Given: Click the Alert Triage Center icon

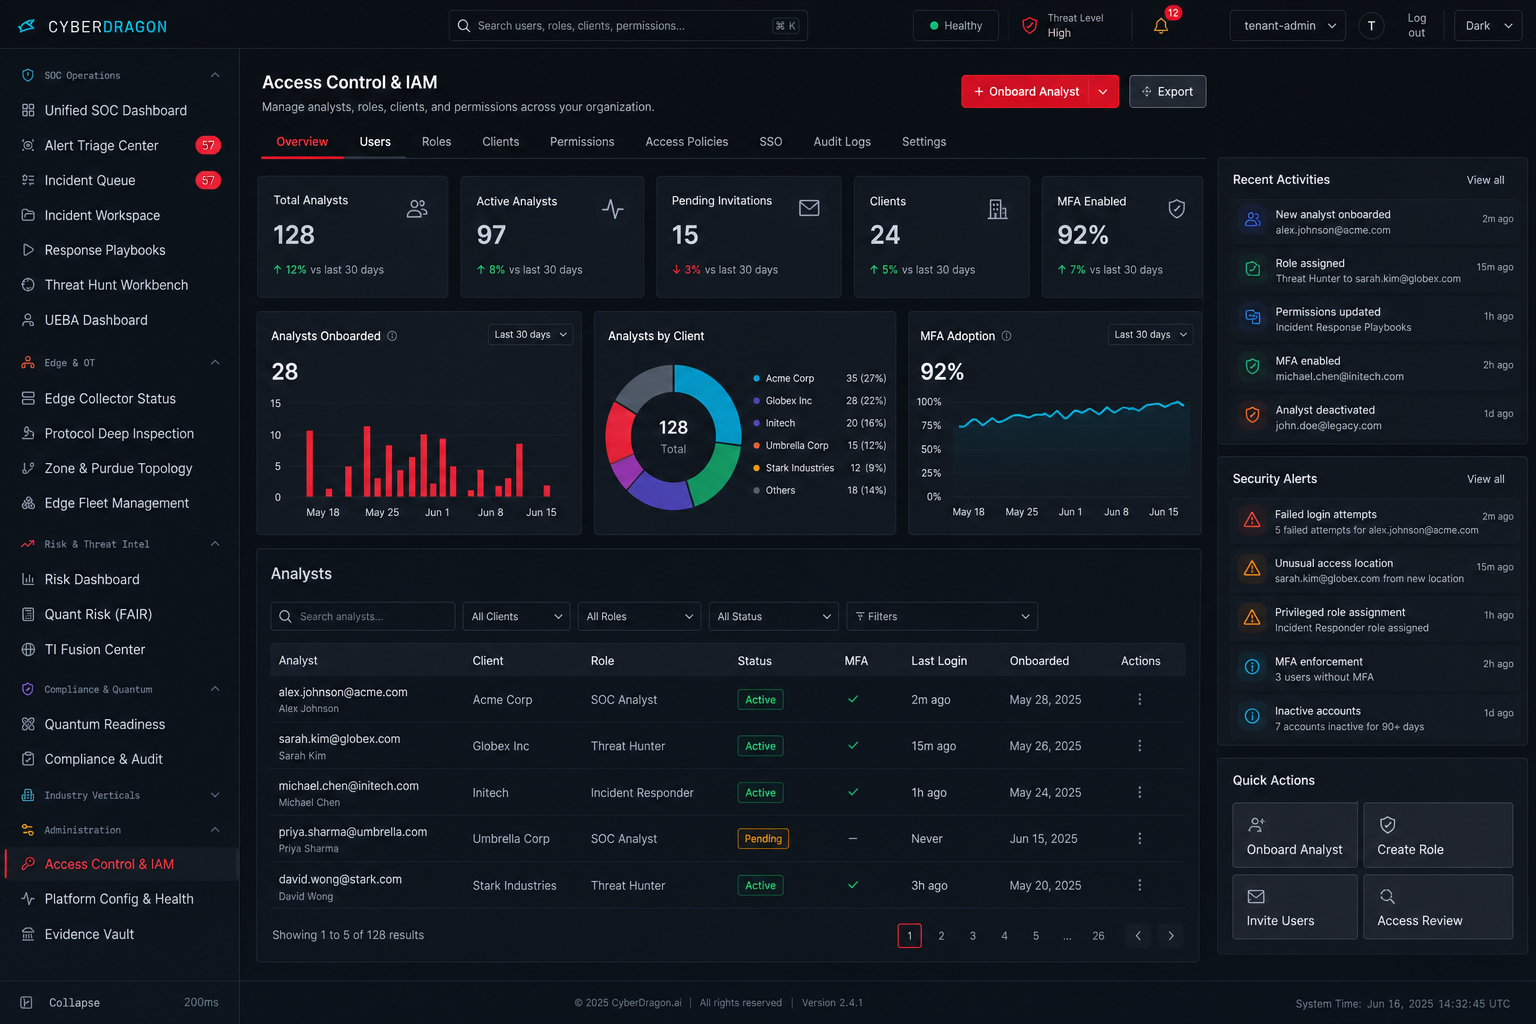Looking at the screenshot, I should pos(28,145).
